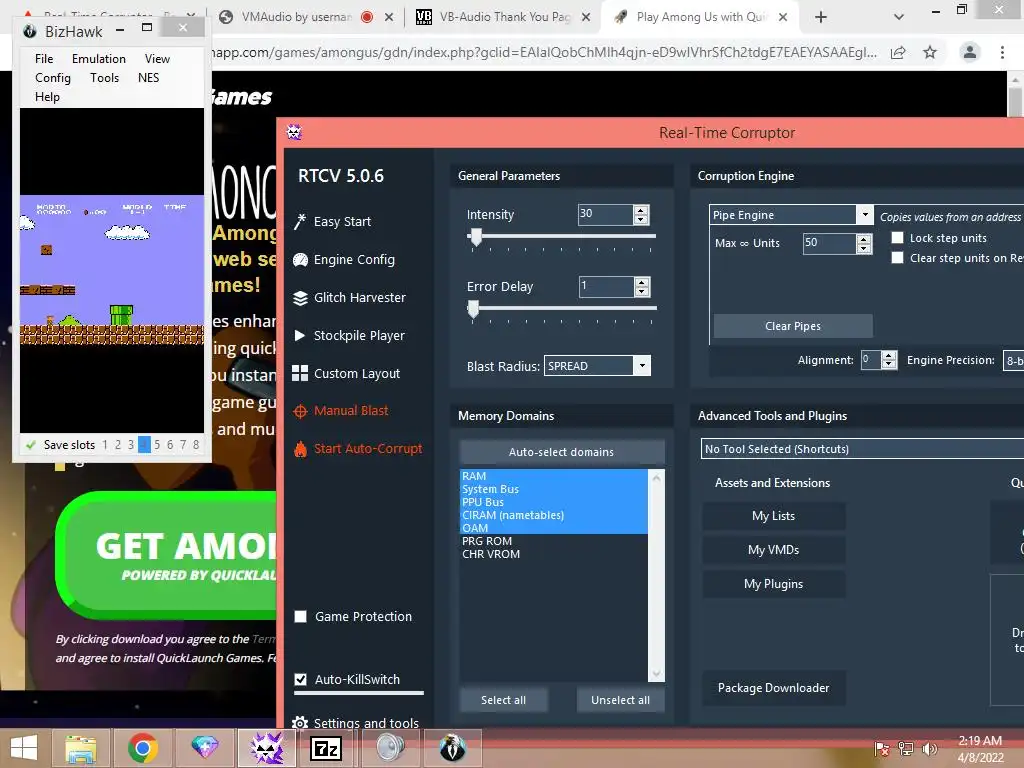The height and width of the screenshot is (768, 1024).
Task: Open BizHawk icon in taskbar
Action: click(x=452, y=748)
